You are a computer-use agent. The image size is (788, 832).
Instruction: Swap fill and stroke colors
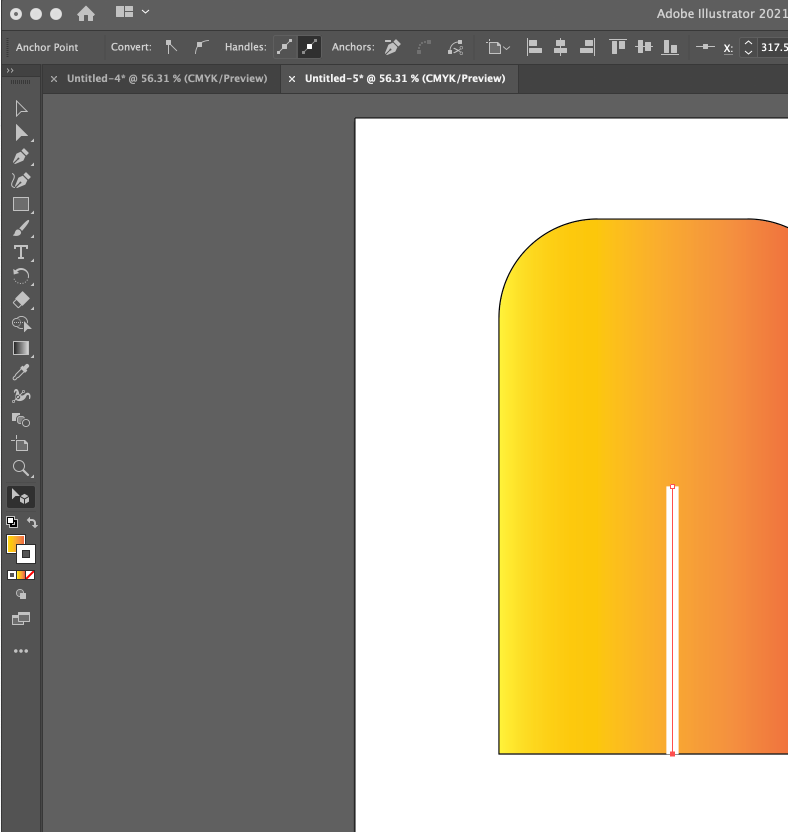tap(32, 523)
